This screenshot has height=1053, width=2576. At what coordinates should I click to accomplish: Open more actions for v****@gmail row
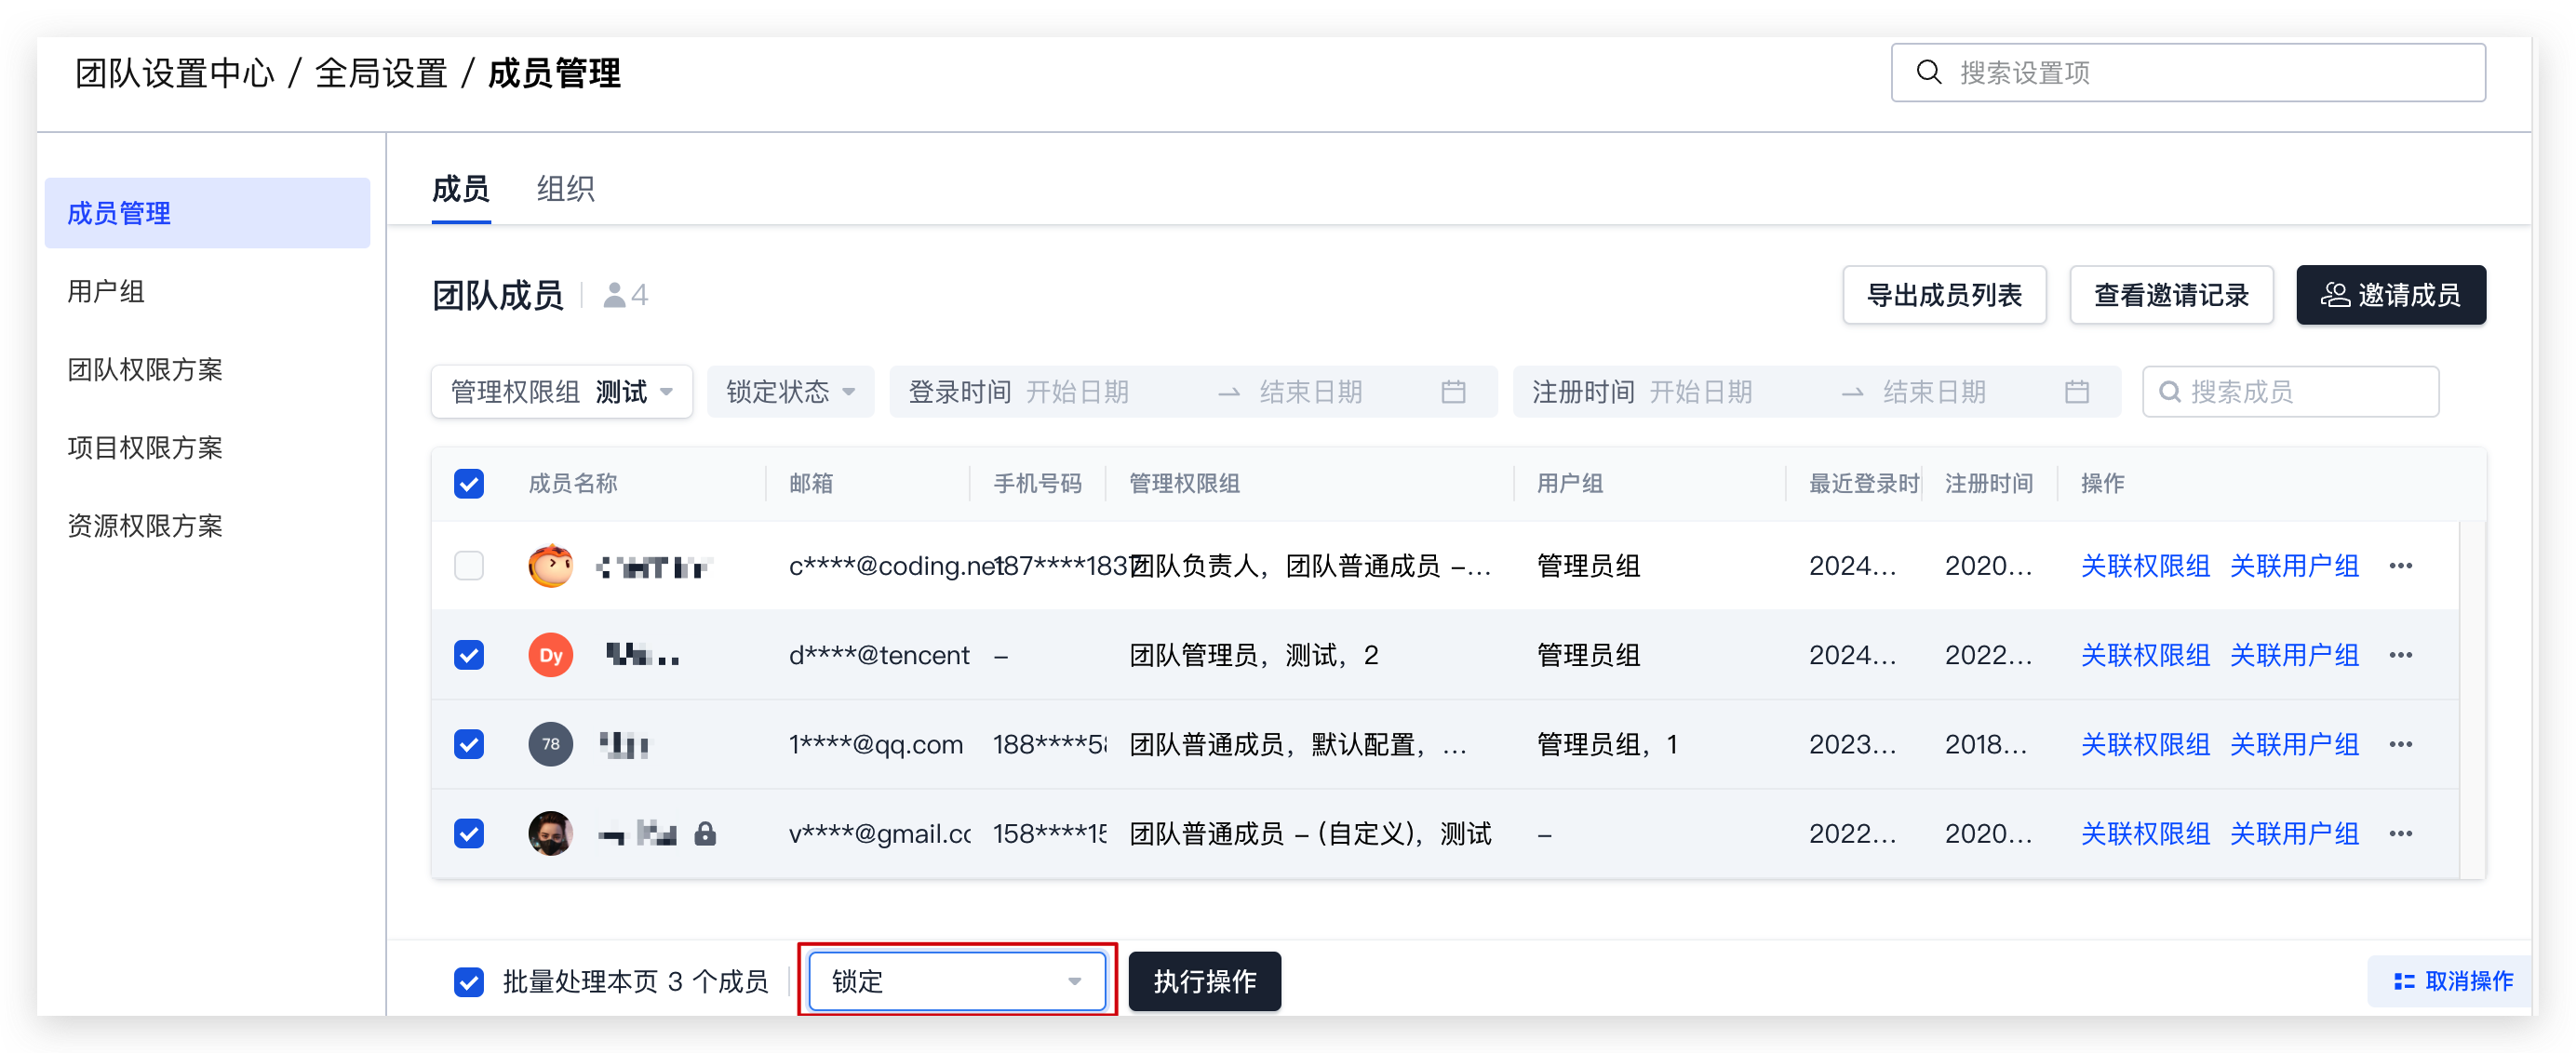(x=2400, y=833)
